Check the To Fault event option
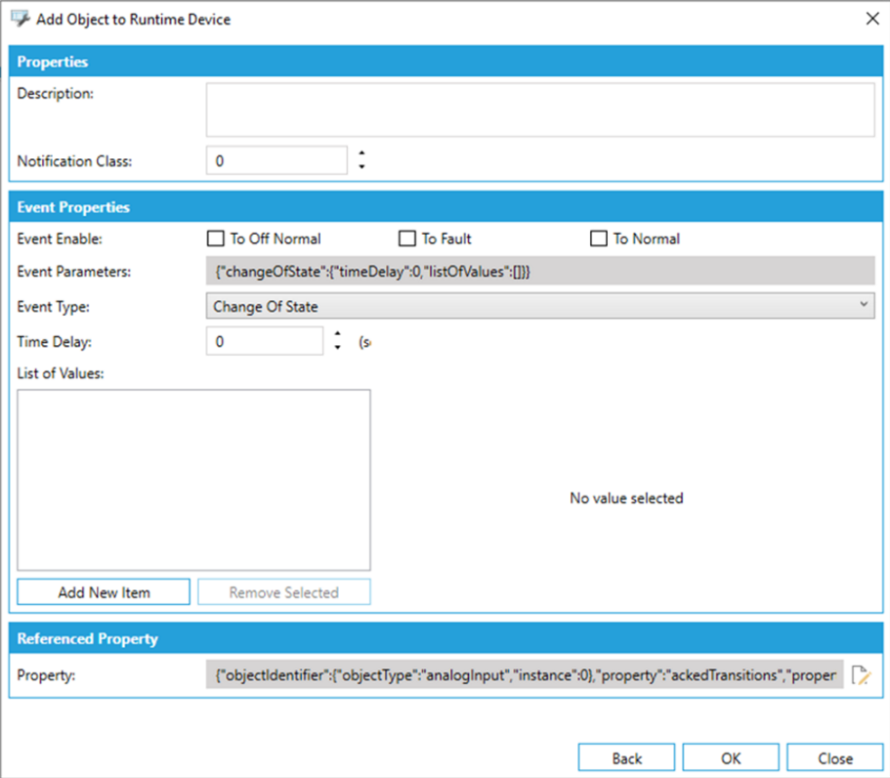Image resolution: width=890 pixels, height=778 pixels. coord(407,239)
